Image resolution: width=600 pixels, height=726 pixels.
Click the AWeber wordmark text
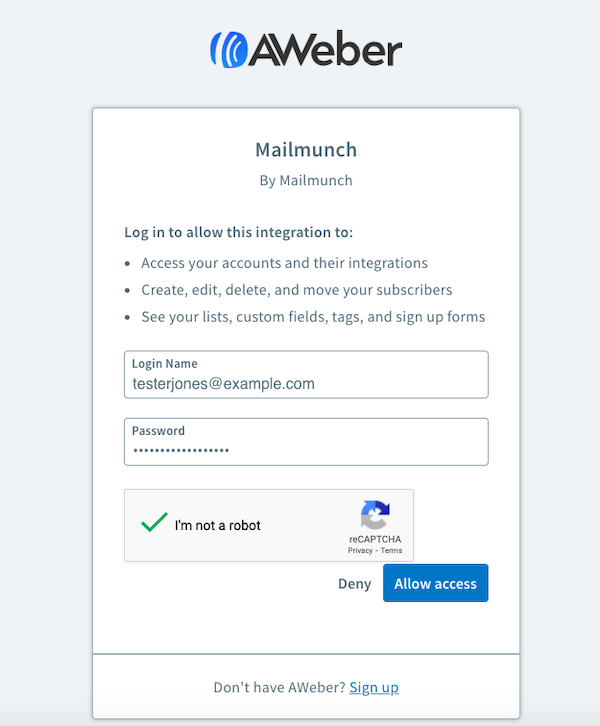pos(325,50)
